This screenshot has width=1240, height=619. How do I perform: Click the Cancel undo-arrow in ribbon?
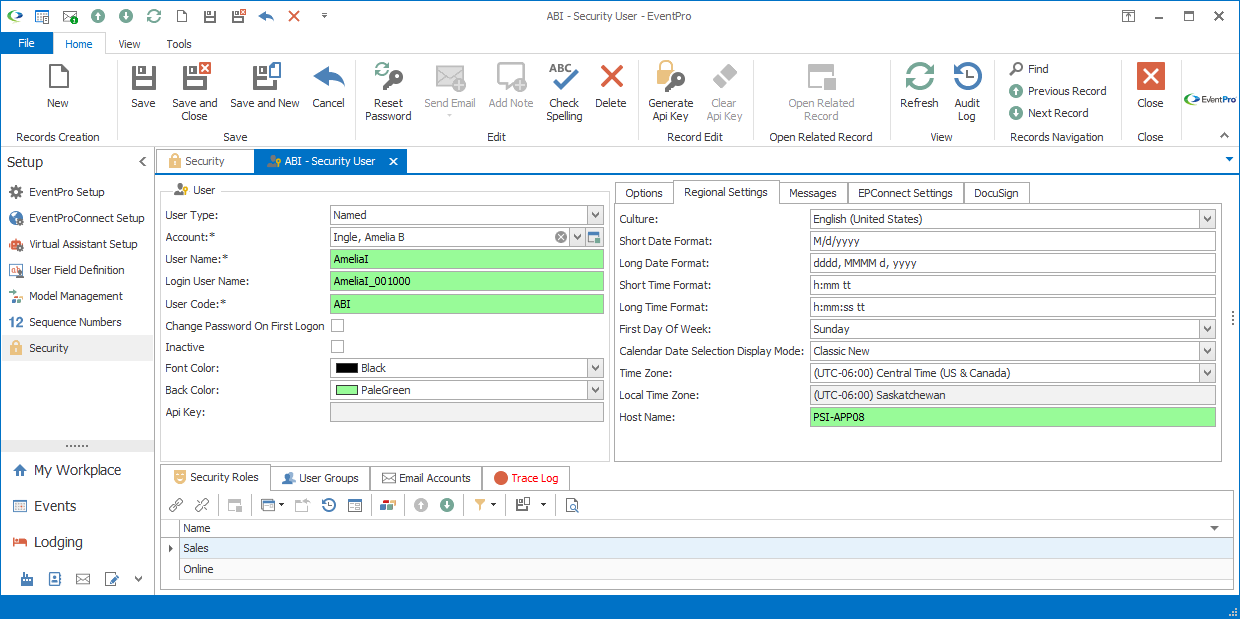coord(328,77)
